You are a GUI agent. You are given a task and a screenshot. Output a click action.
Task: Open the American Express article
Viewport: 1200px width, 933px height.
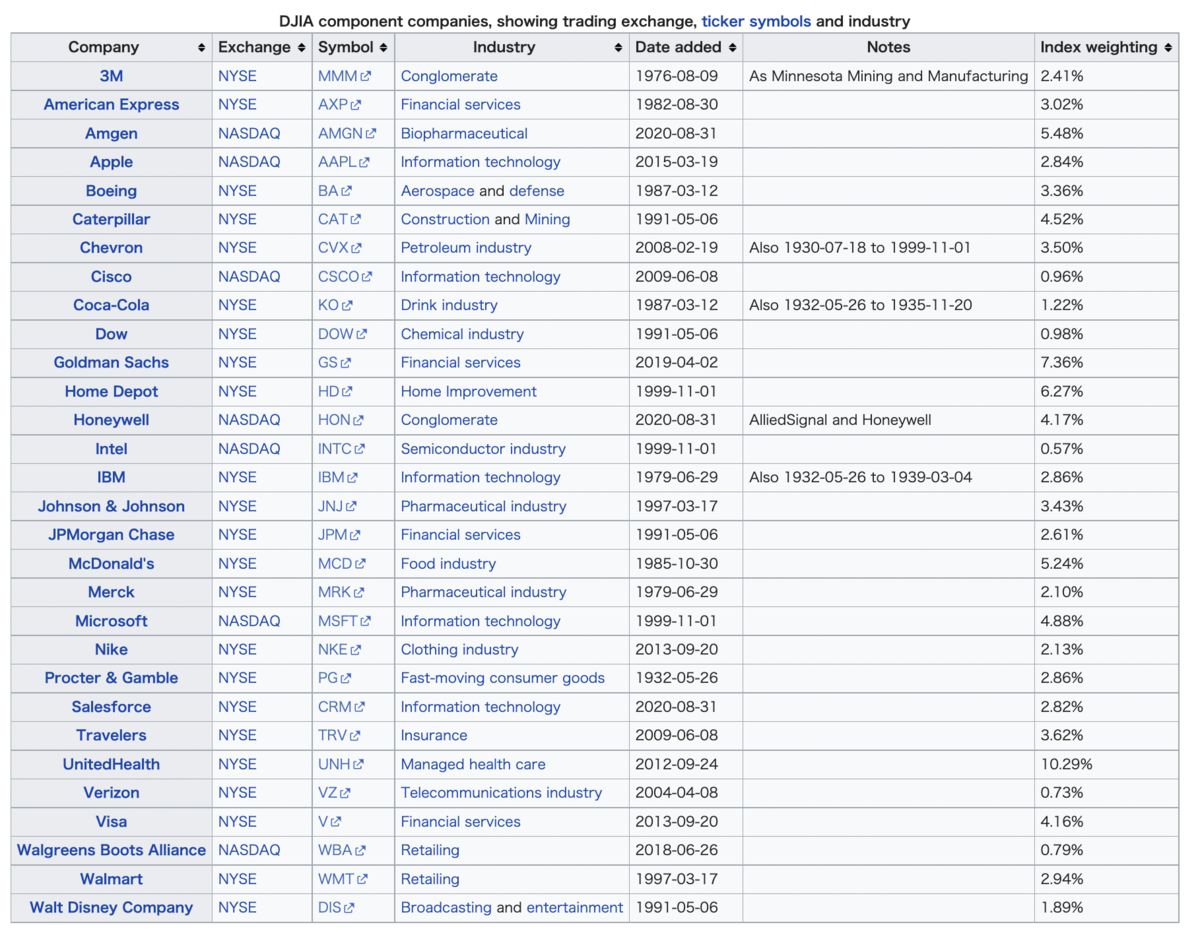coord(111,105)
